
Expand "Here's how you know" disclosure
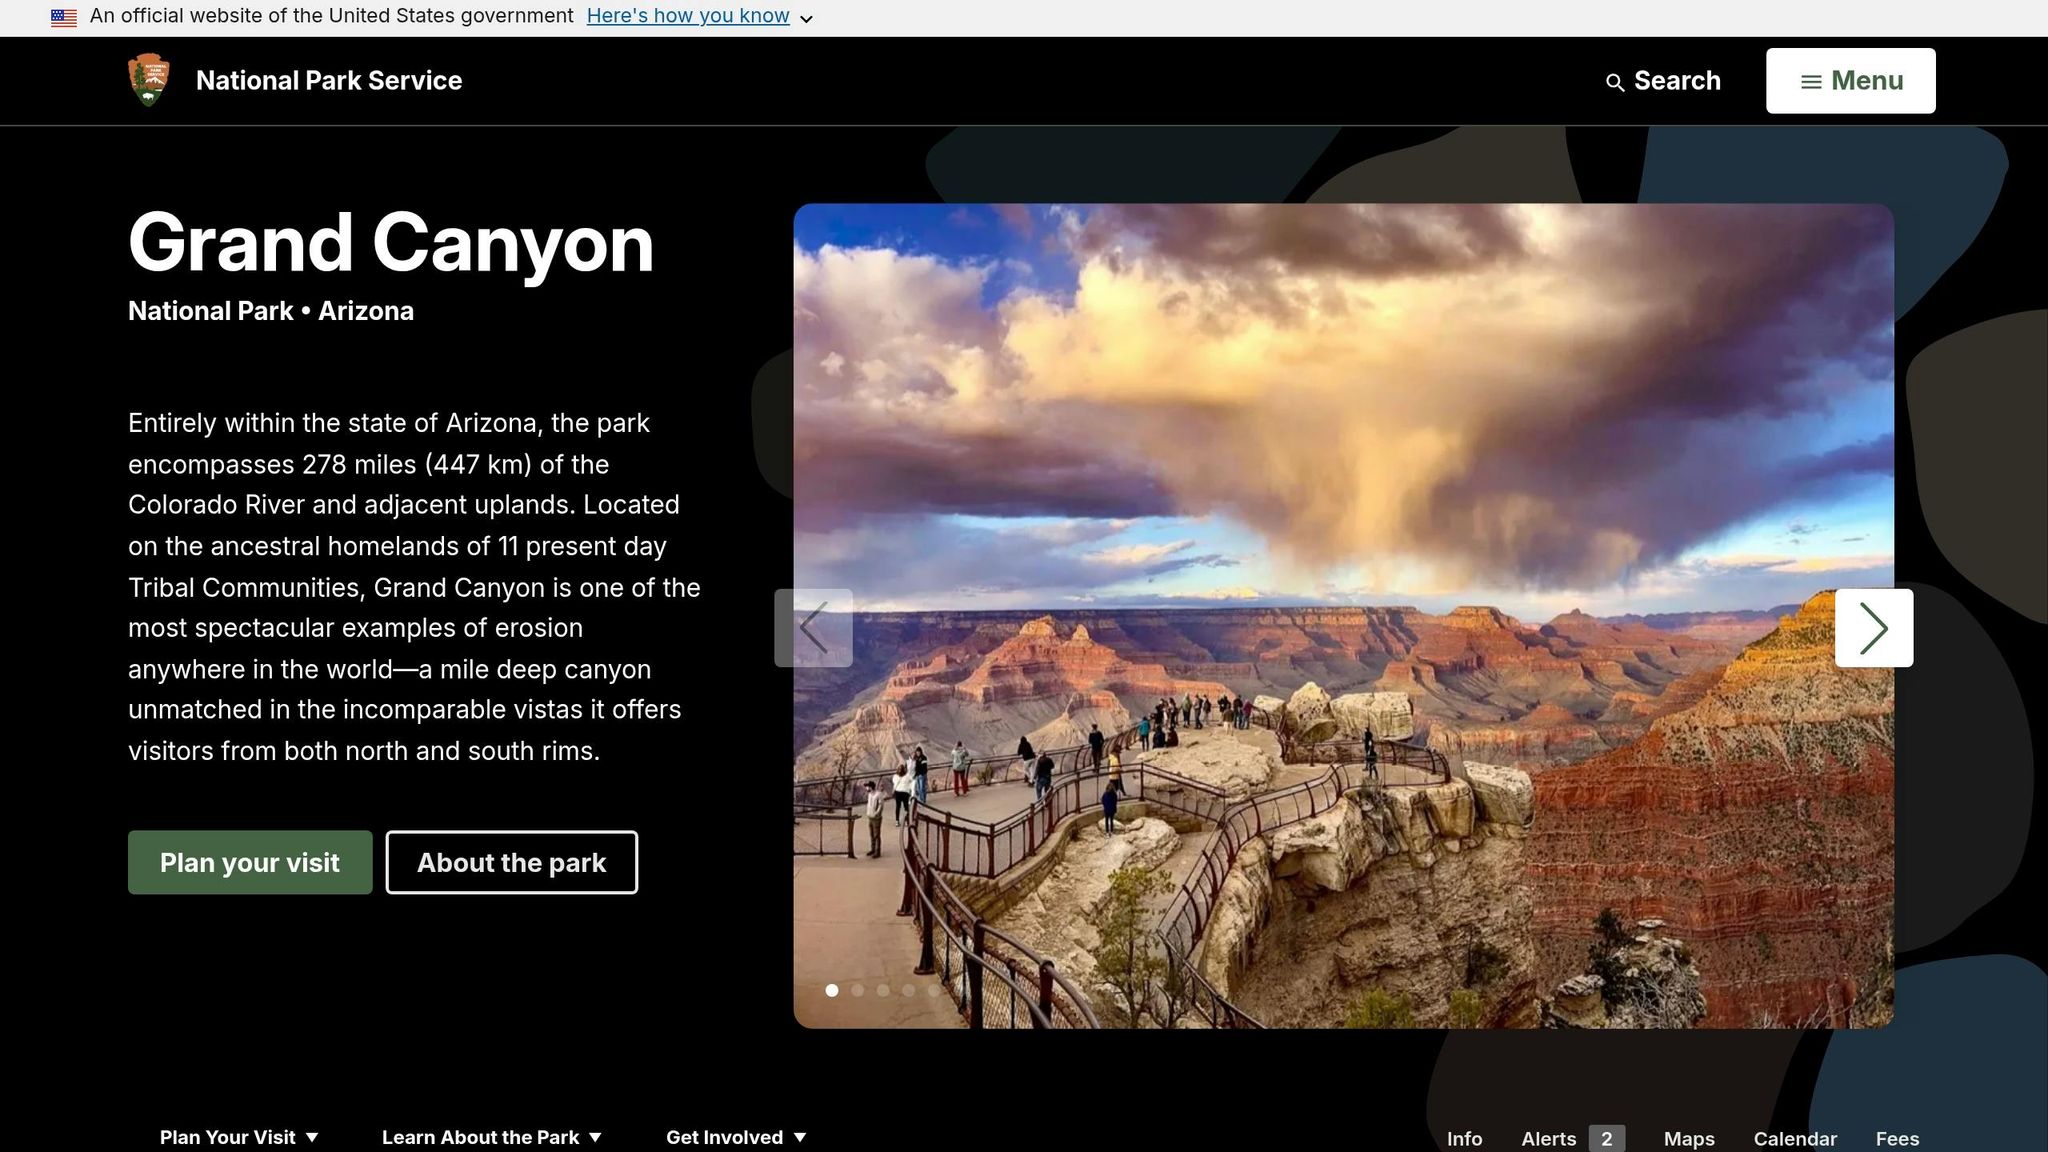[x=700, y=16]
